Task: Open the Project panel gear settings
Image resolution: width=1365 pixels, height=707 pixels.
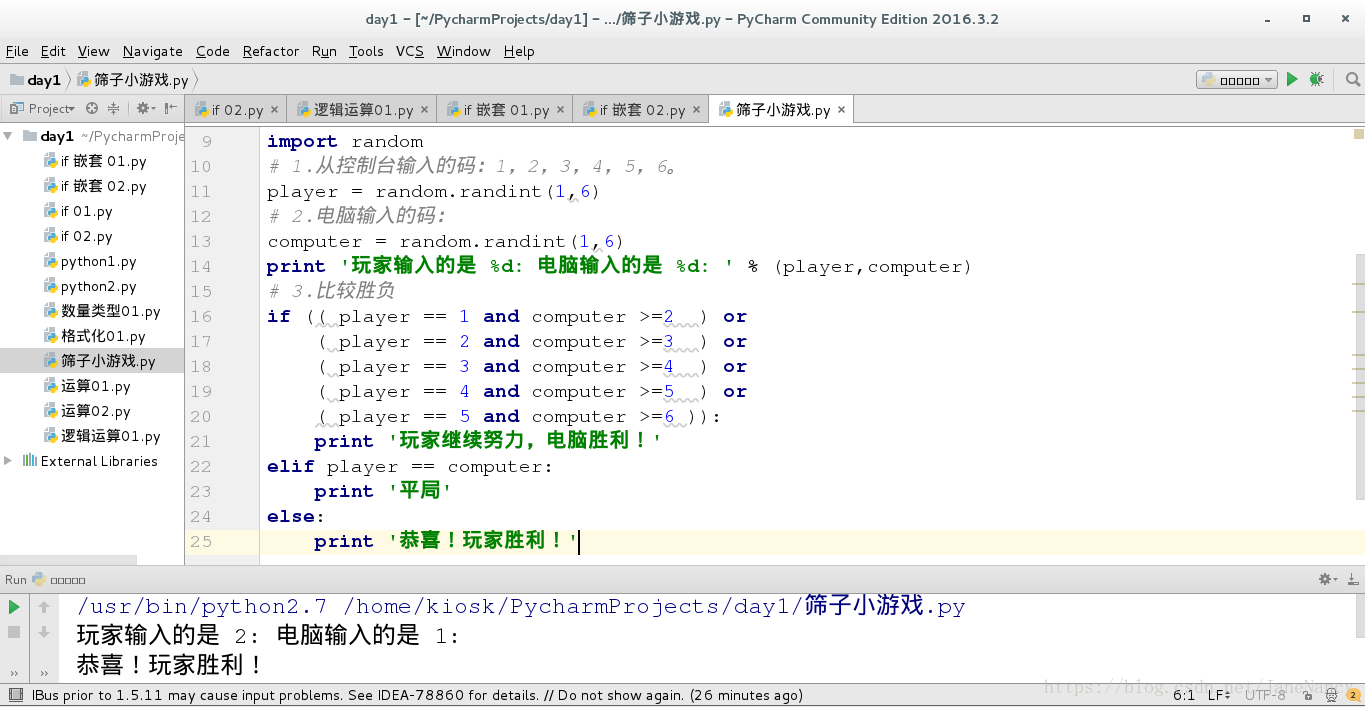Action: tap(145, 108)
